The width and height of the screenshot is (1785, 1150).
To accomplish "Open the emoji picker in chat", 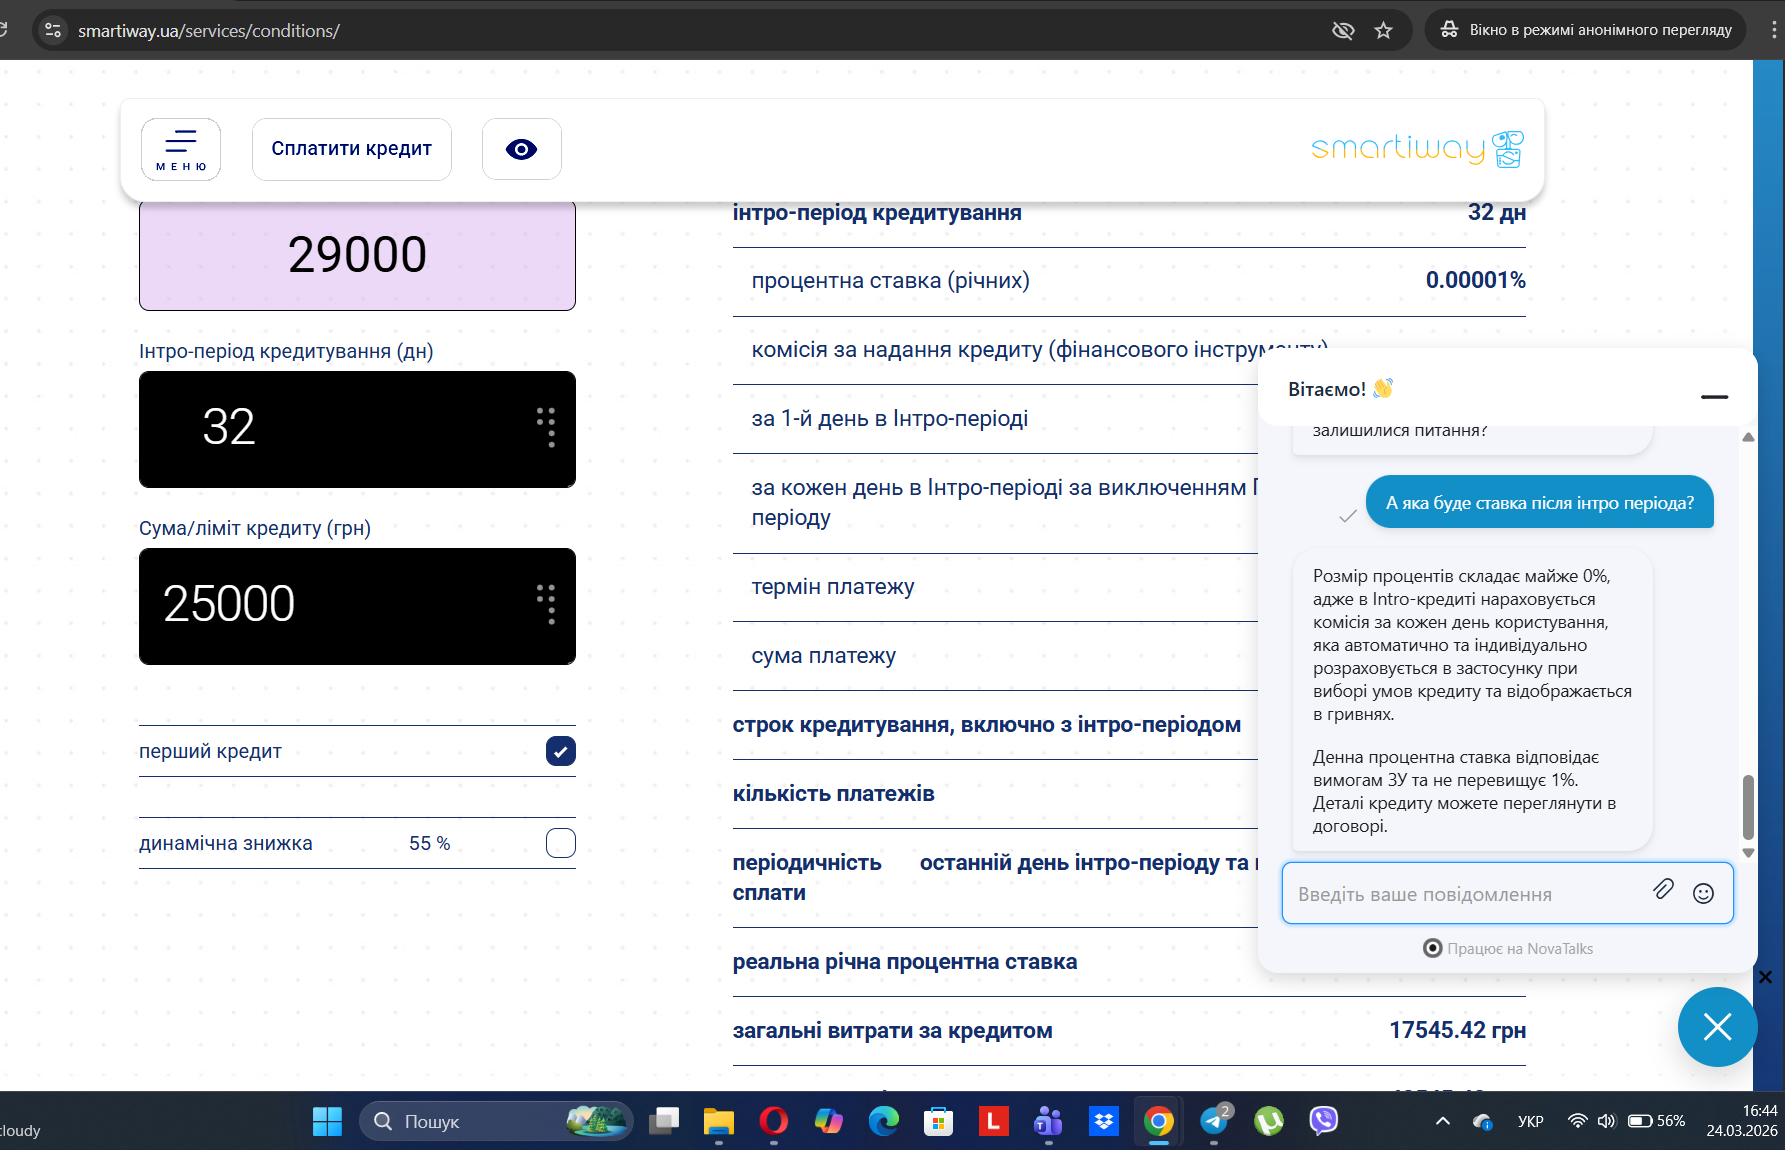I will tap(1704, 893).
